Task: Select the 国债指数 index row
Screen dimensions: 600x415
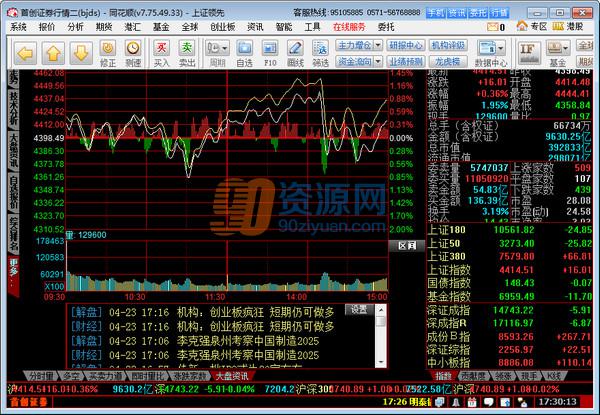Action: coord(510,283)
